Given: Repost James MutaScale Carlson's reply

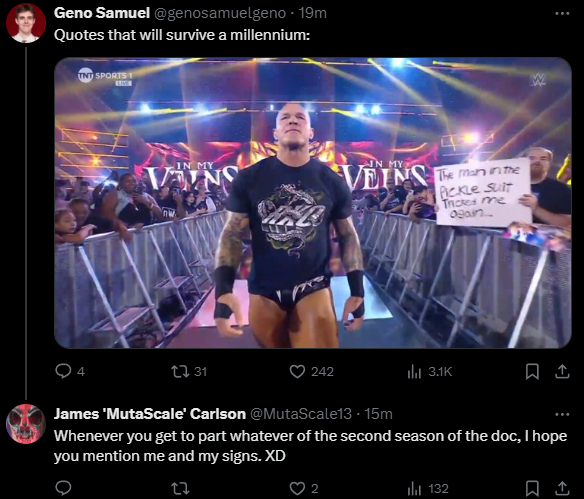Looking at the screenshot, I should pyautogui.click(x=180, y=488).
